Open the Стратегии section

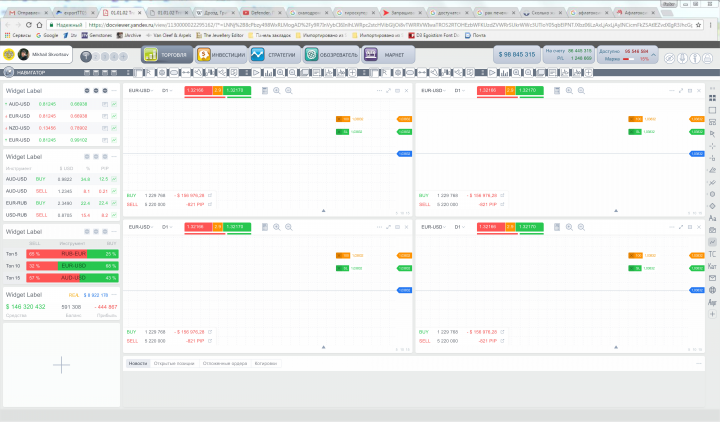pyautogui.click(x=275, y=55)
